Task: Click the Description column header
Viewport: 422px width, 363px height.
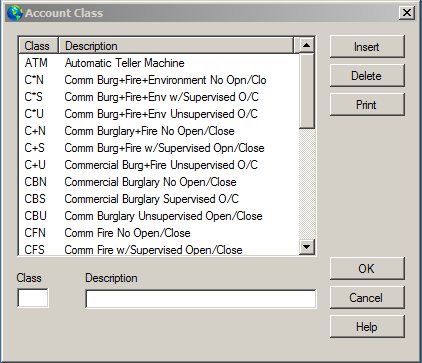Action: click(176, 45)
